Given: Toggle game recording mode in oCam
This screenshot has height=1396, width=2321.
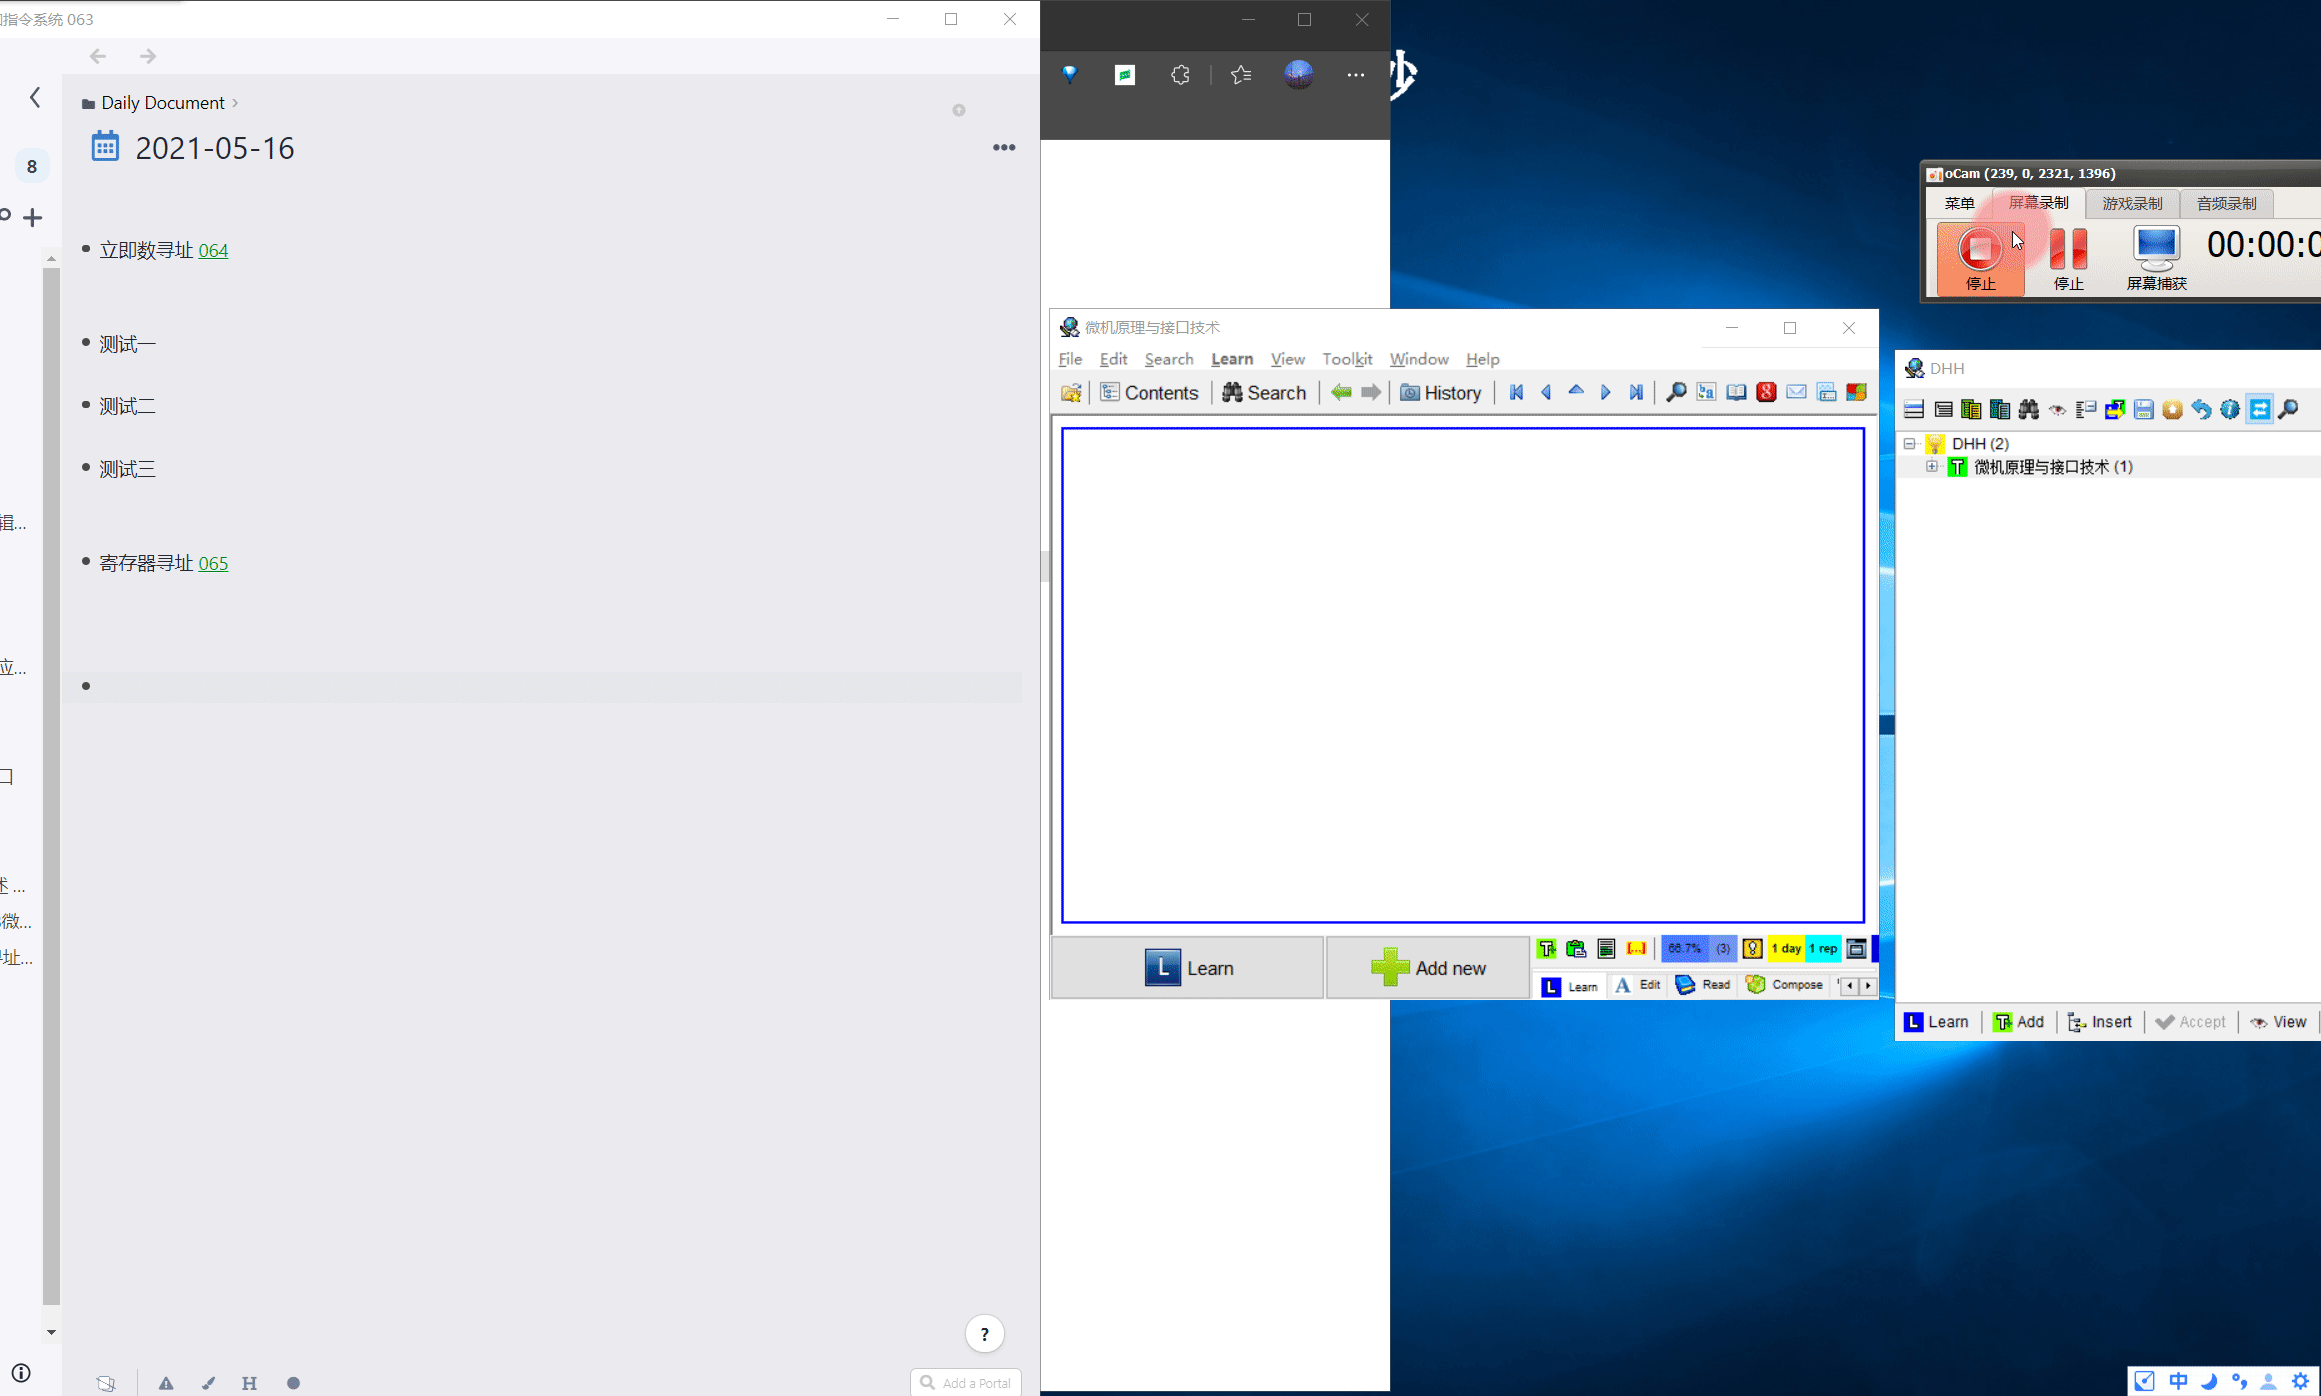Looking at the screenshot, I should point(2130,202).
